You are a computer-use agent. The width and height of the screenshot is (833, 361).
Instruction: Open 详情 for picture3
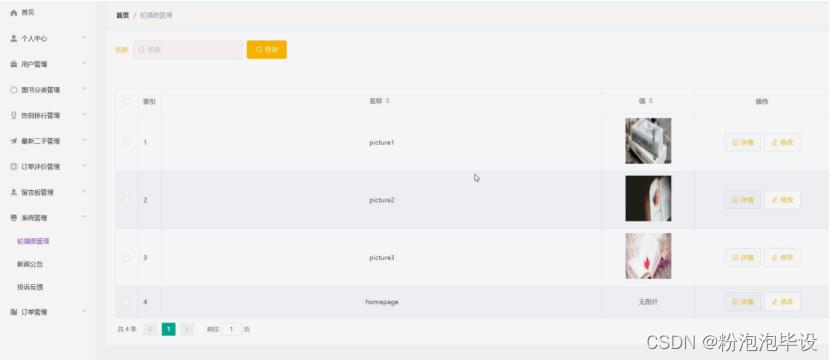point(743,257)
